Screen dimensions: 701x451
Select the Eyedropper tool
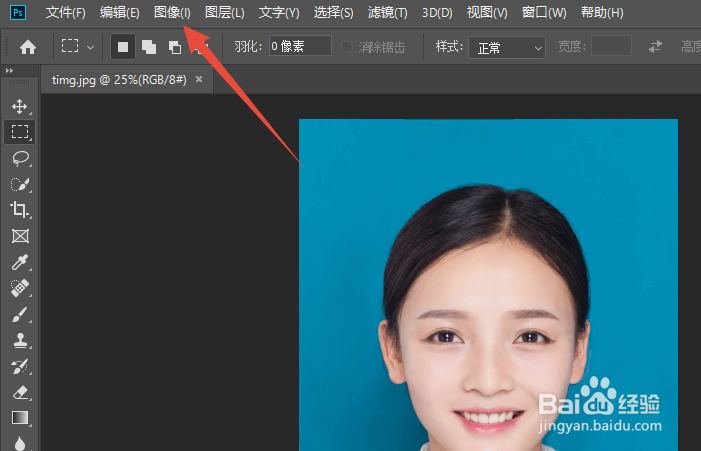tap(20, 262)
